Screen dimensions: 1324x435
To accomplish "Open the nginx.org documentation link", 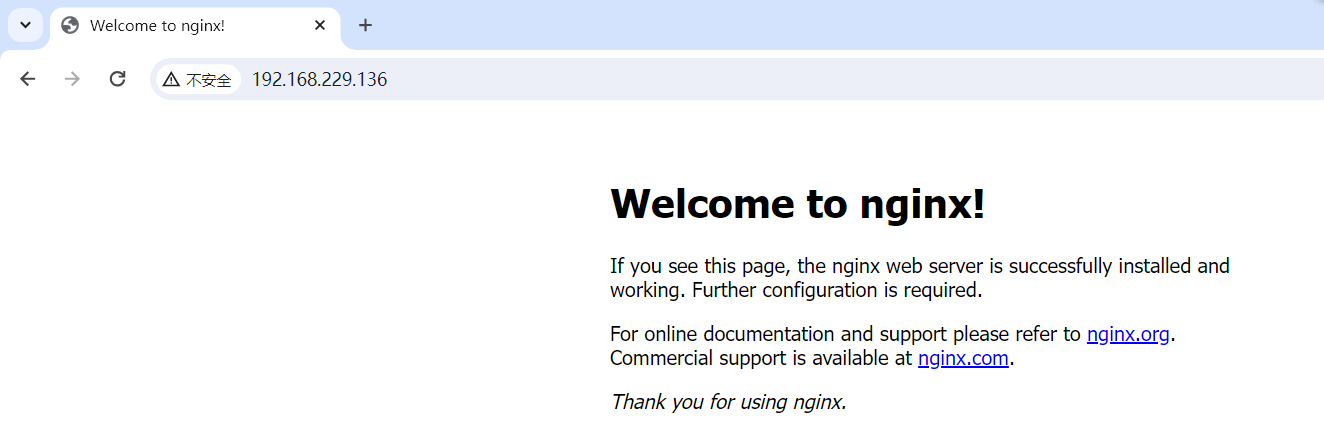I will click(1128, 334).
